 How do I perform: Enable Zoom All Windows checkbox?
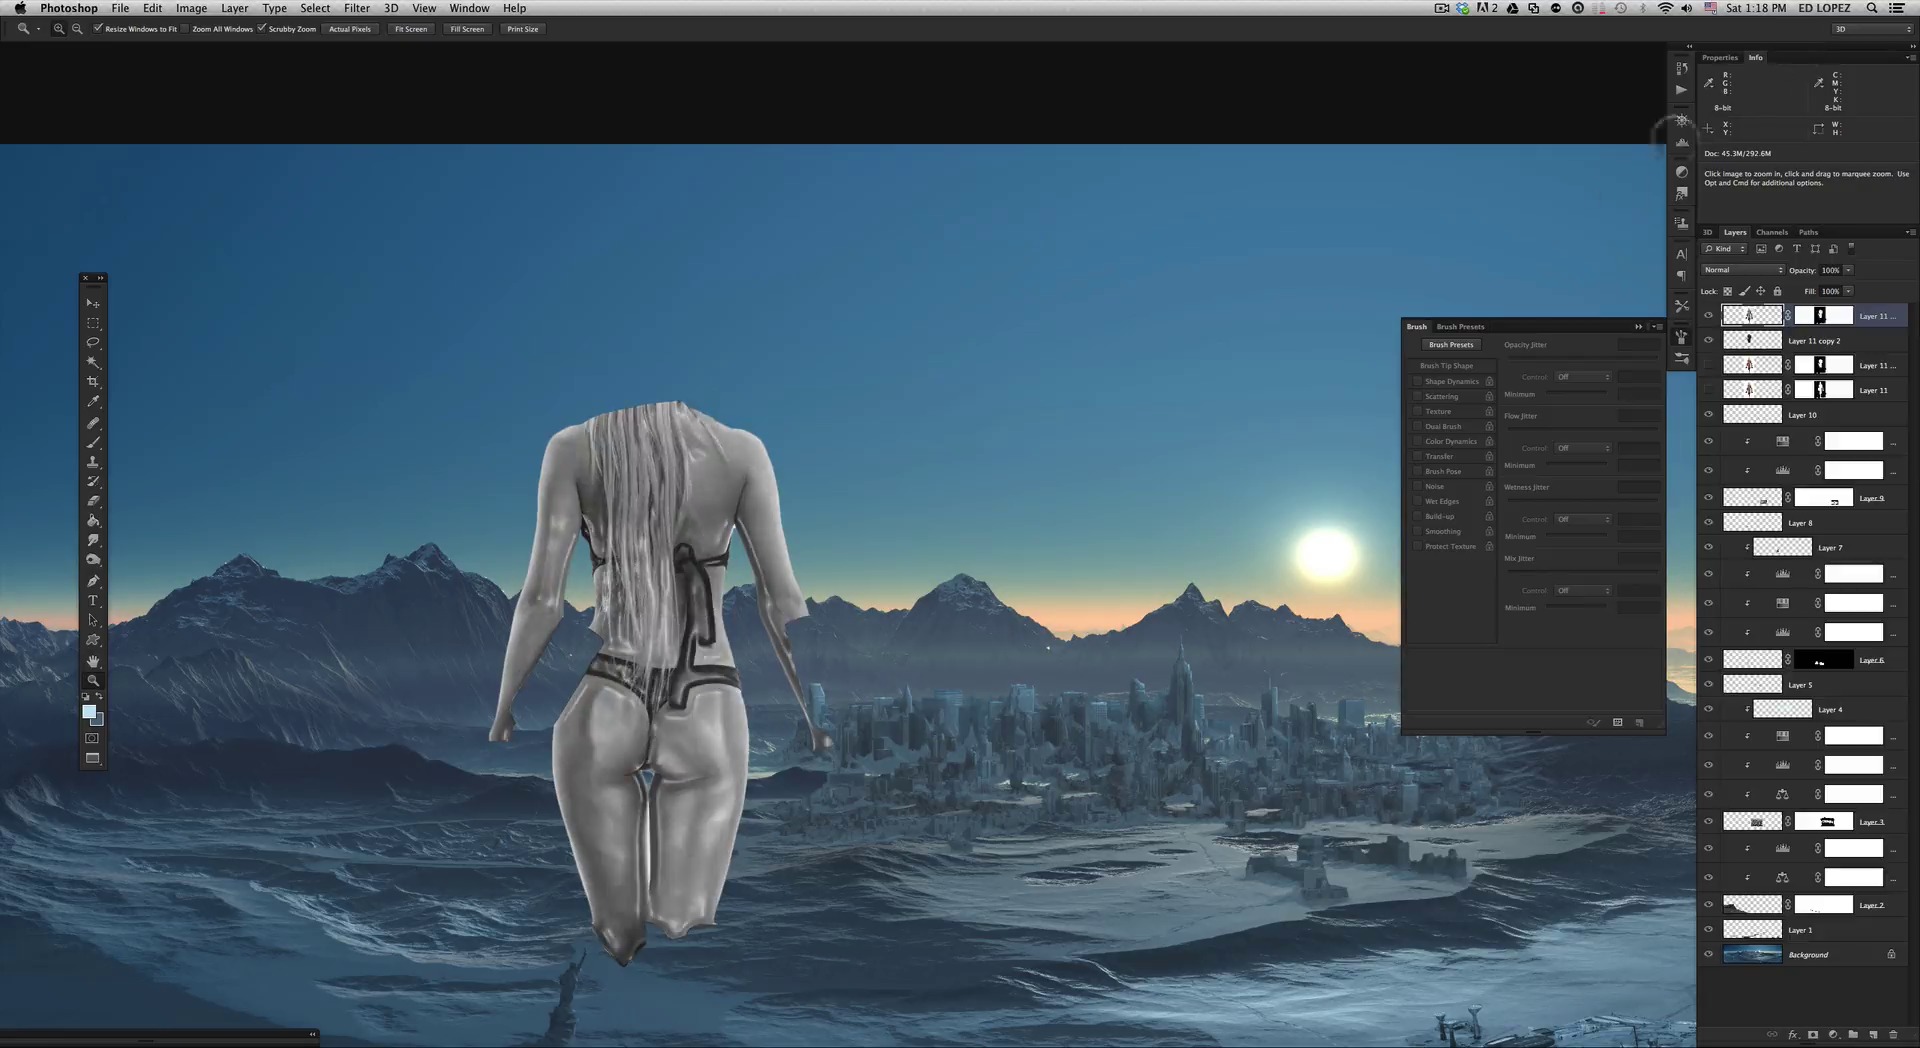186,29
